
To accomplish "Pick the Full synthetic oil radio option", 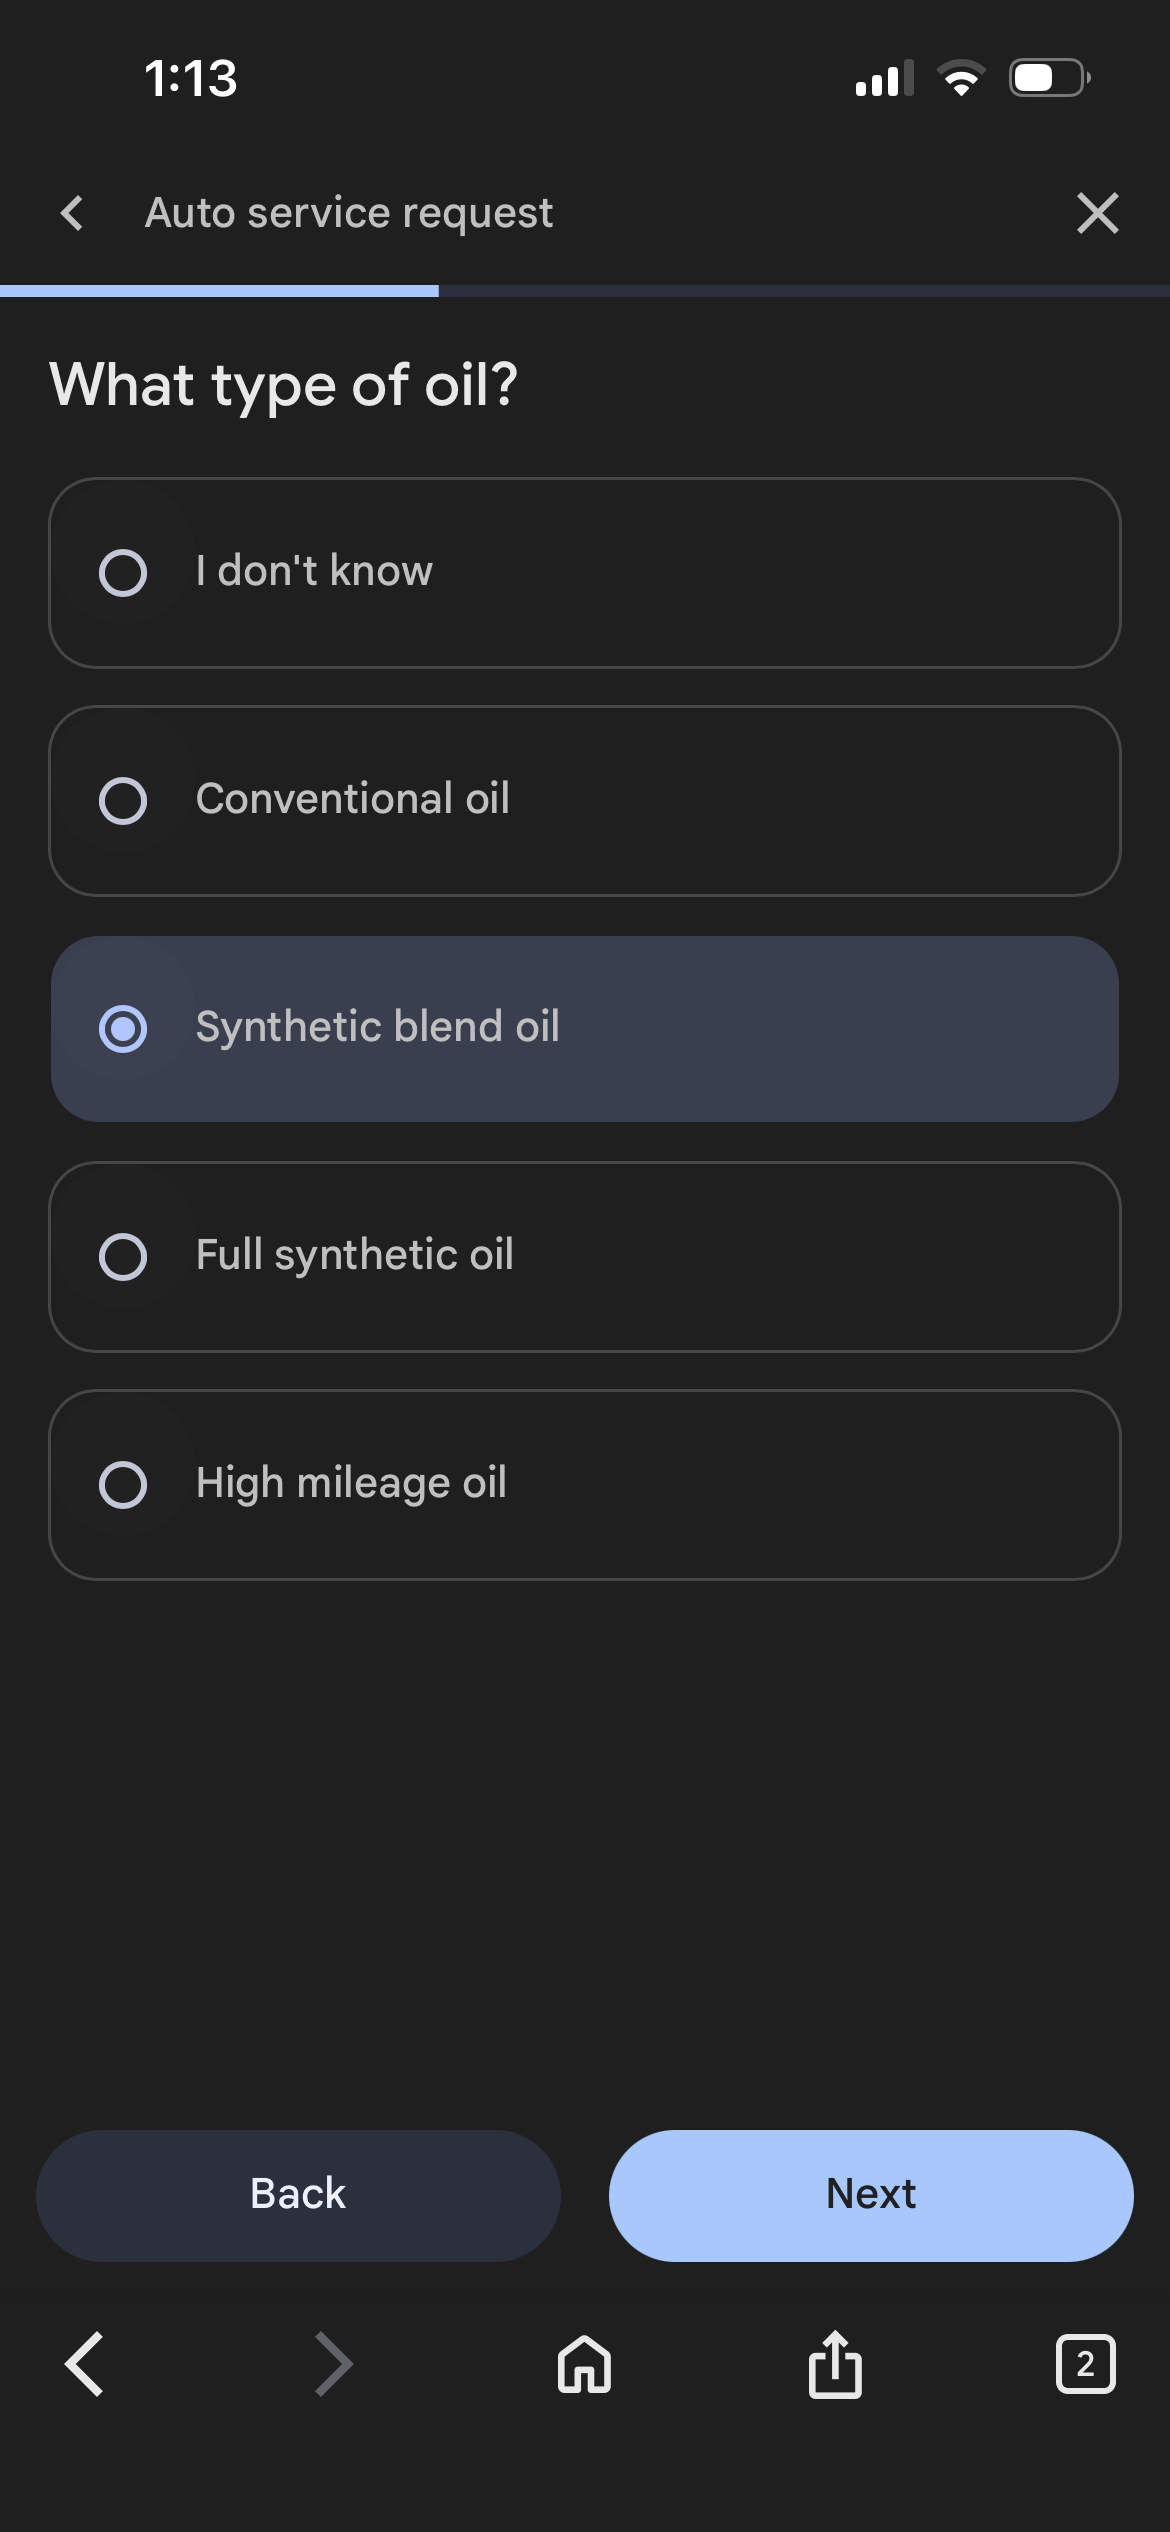I will point(123,1257).
